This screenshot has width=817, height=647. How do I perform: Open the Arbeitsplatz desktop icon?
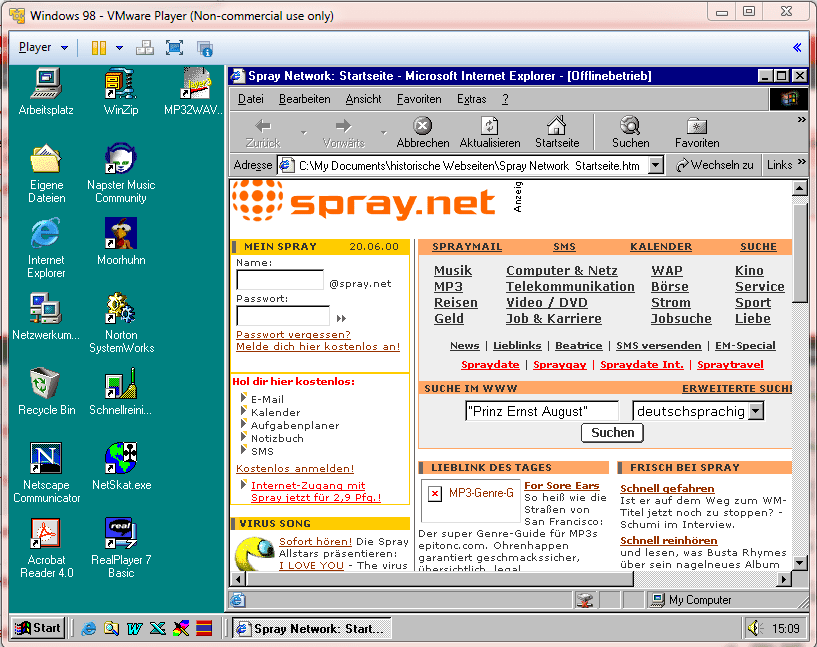[46, 92]
